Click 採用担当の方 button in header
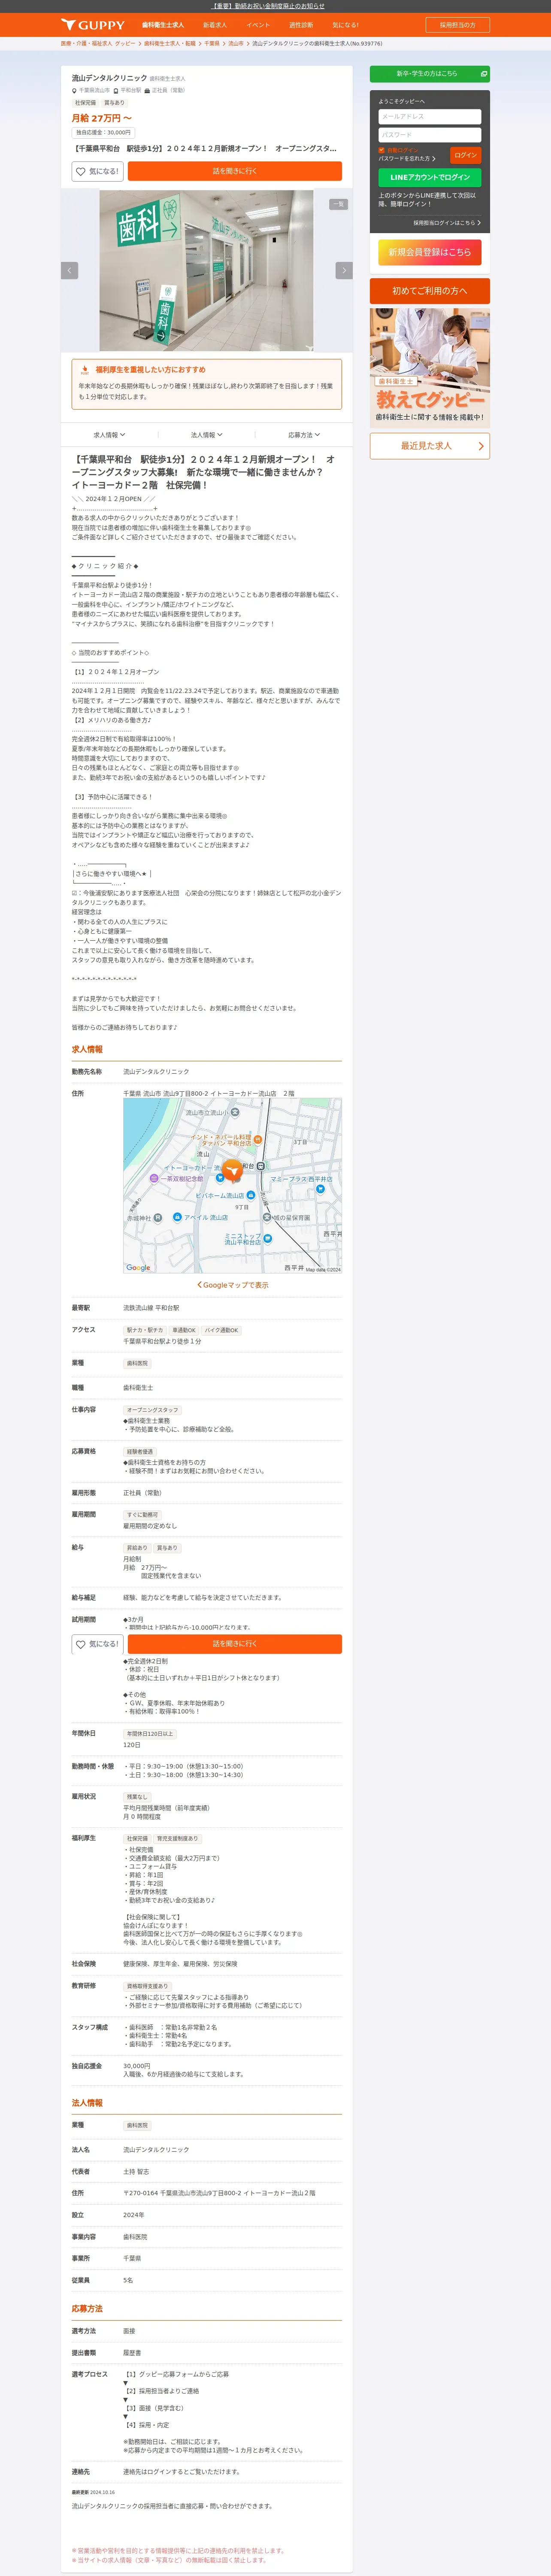 (458, 25)
